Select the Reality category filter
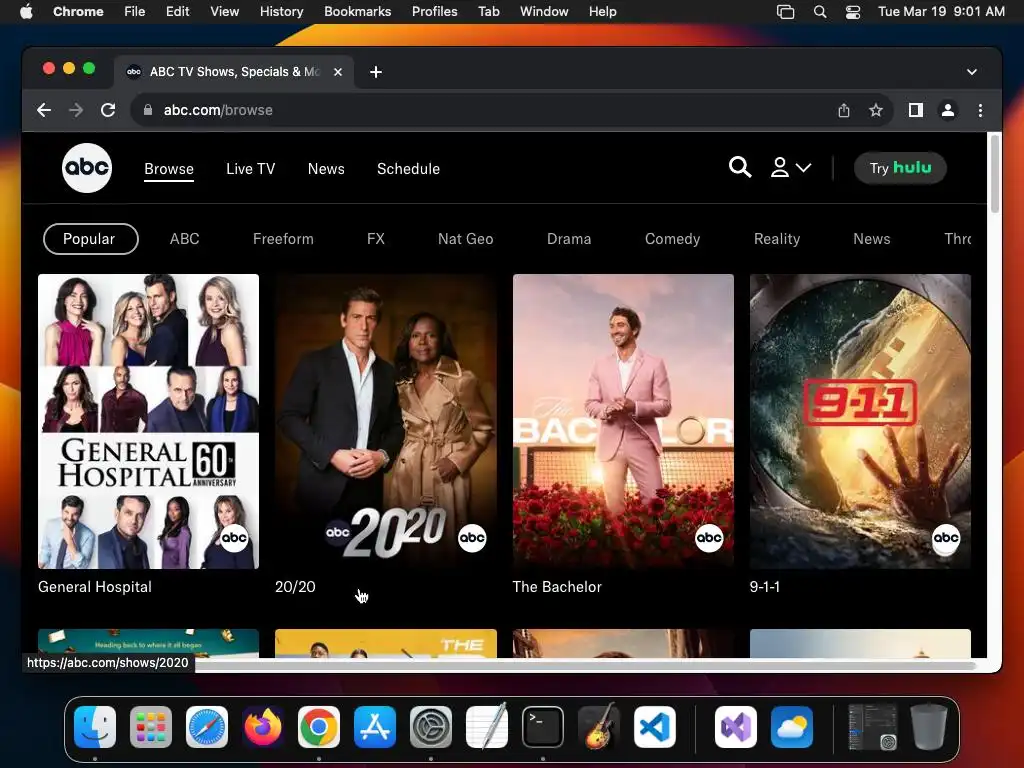1024x768 pixels. point(776,239)
